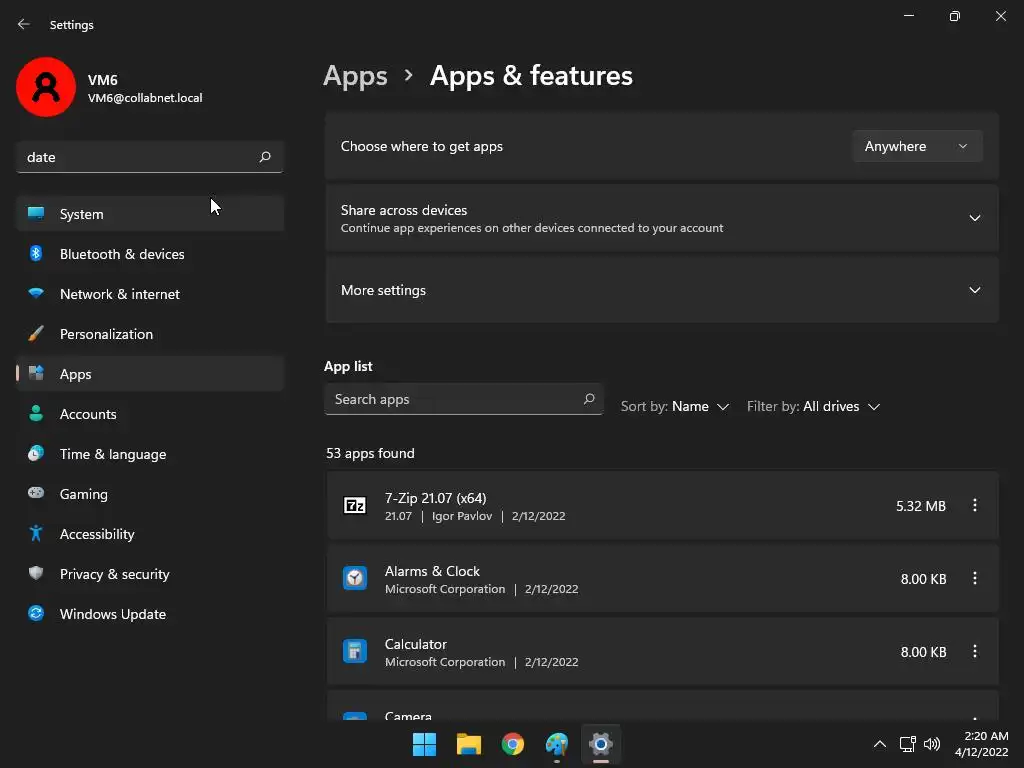
Task: Go to Windows Update settings
Action: [x=113, y=614]
